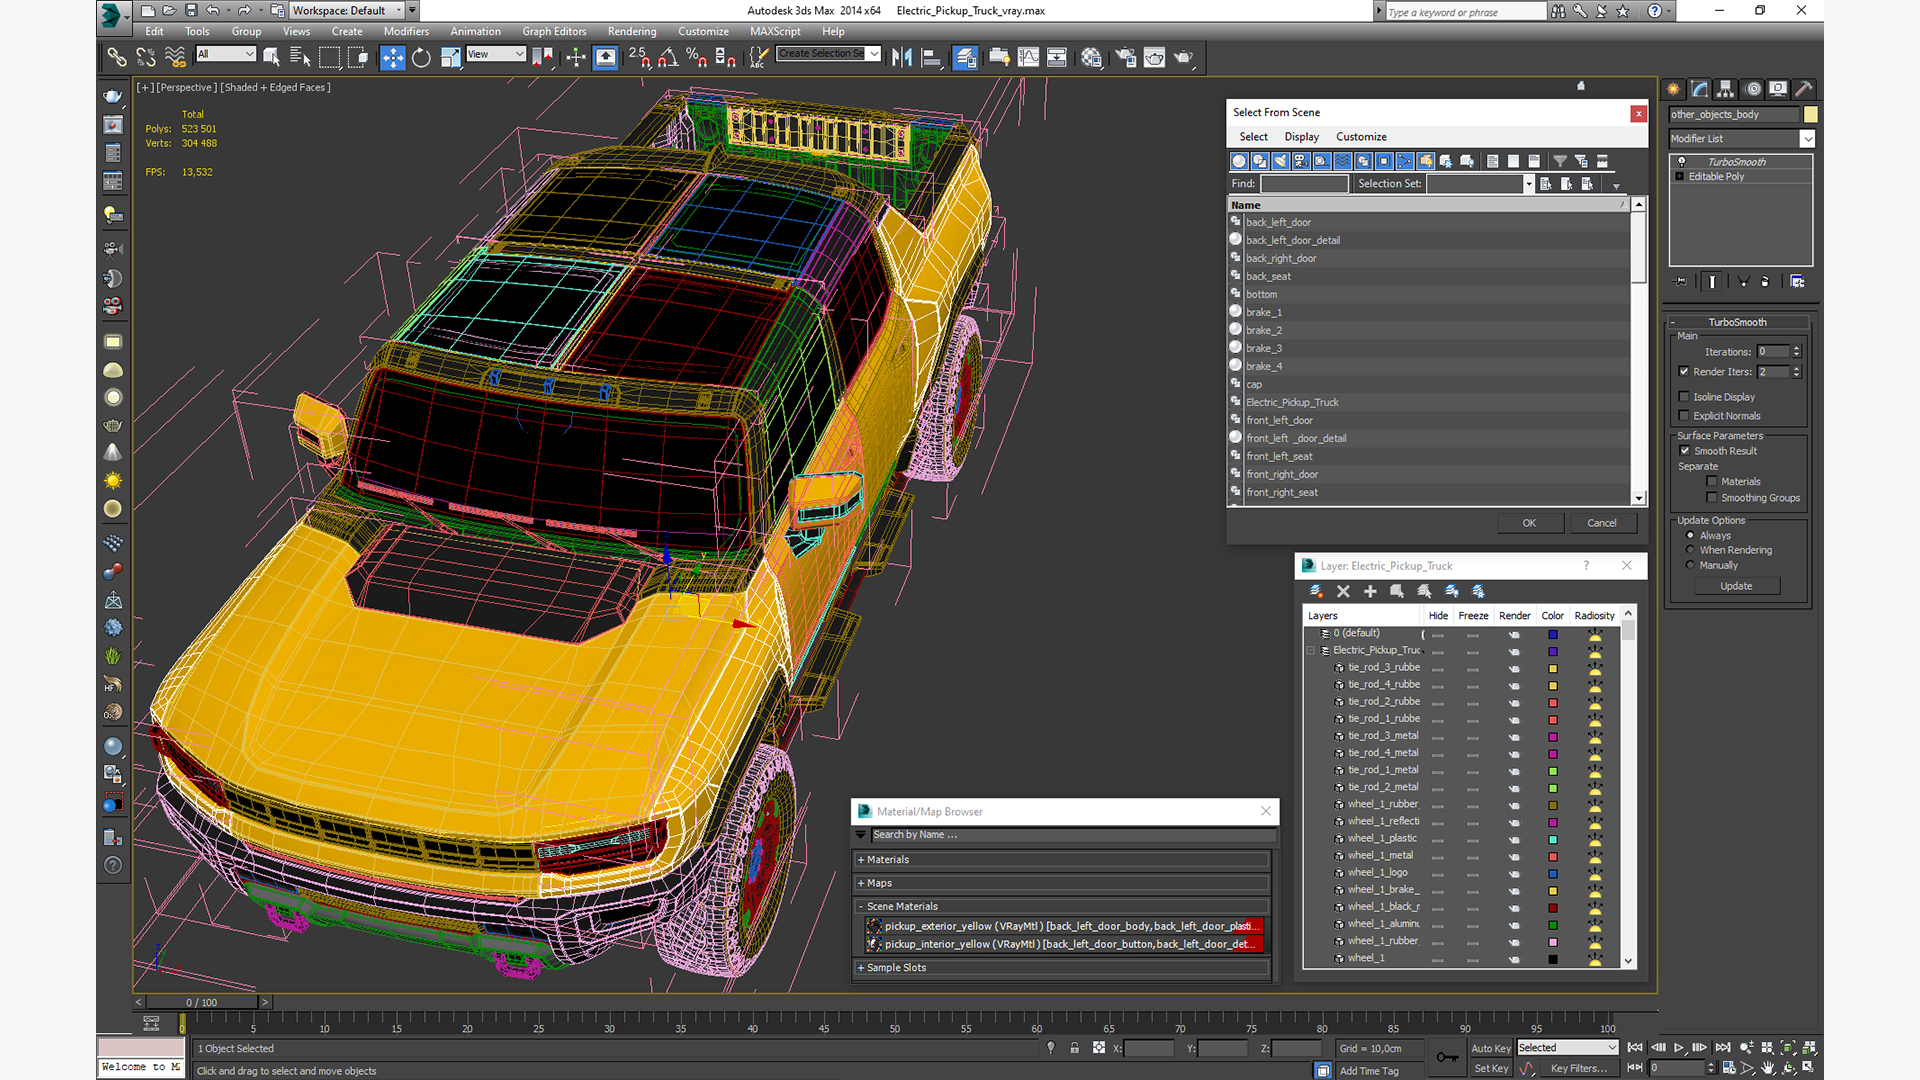Toggle Render Iters checkbox
This screenshot has width=1920, height=1080.
[1685, 372]
